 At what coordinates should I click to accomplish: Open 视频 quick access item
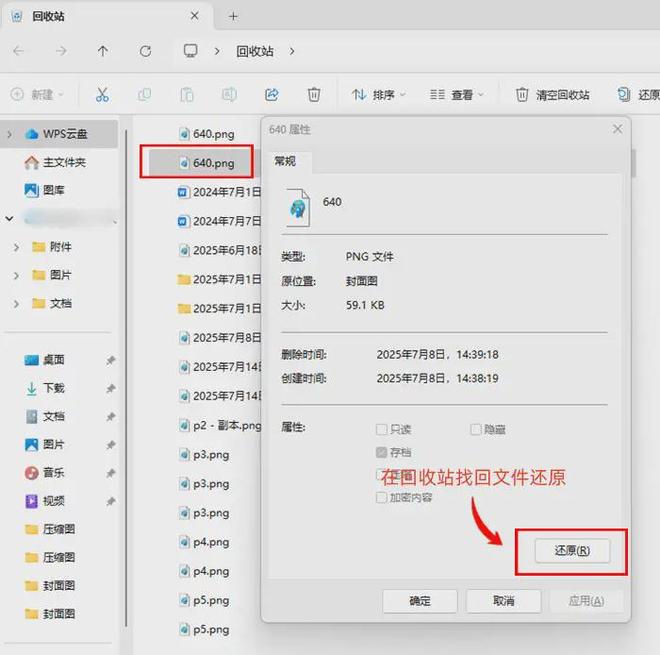pos(45,501)
